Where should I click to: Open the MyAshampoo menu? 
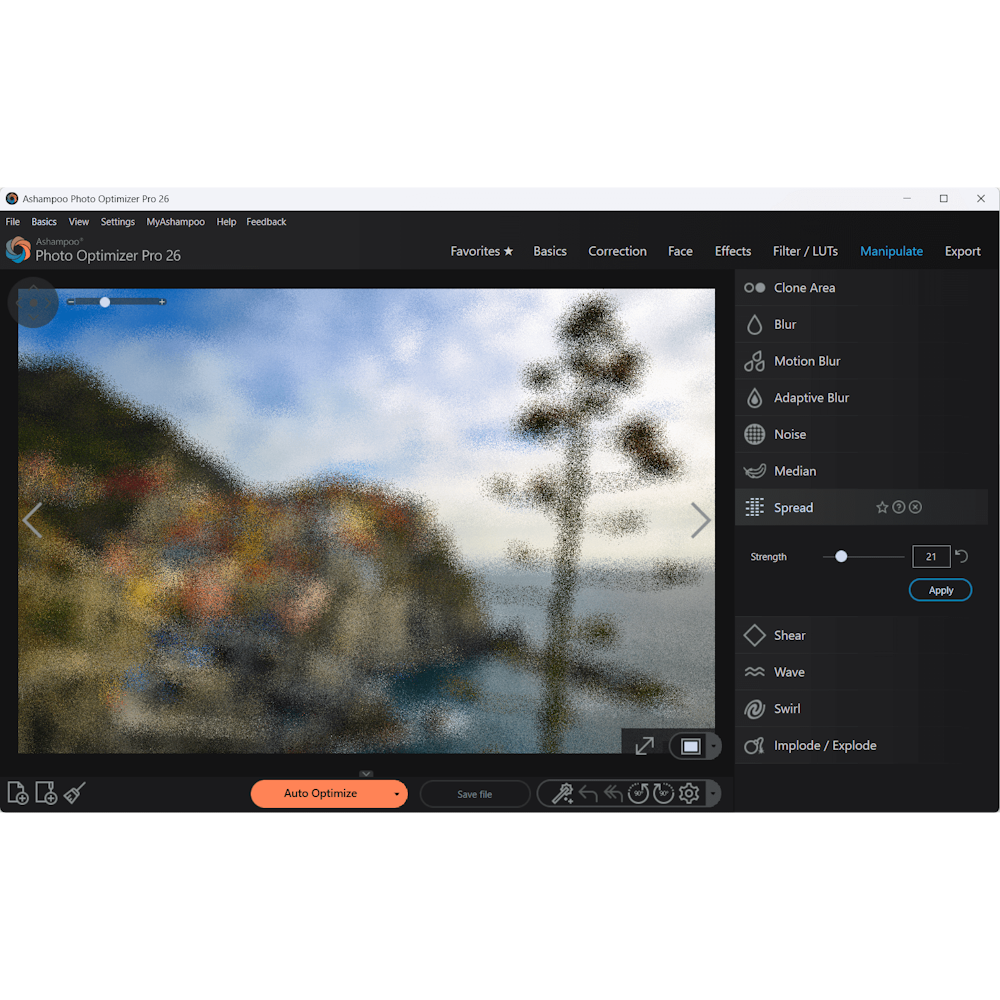(175, 221)
